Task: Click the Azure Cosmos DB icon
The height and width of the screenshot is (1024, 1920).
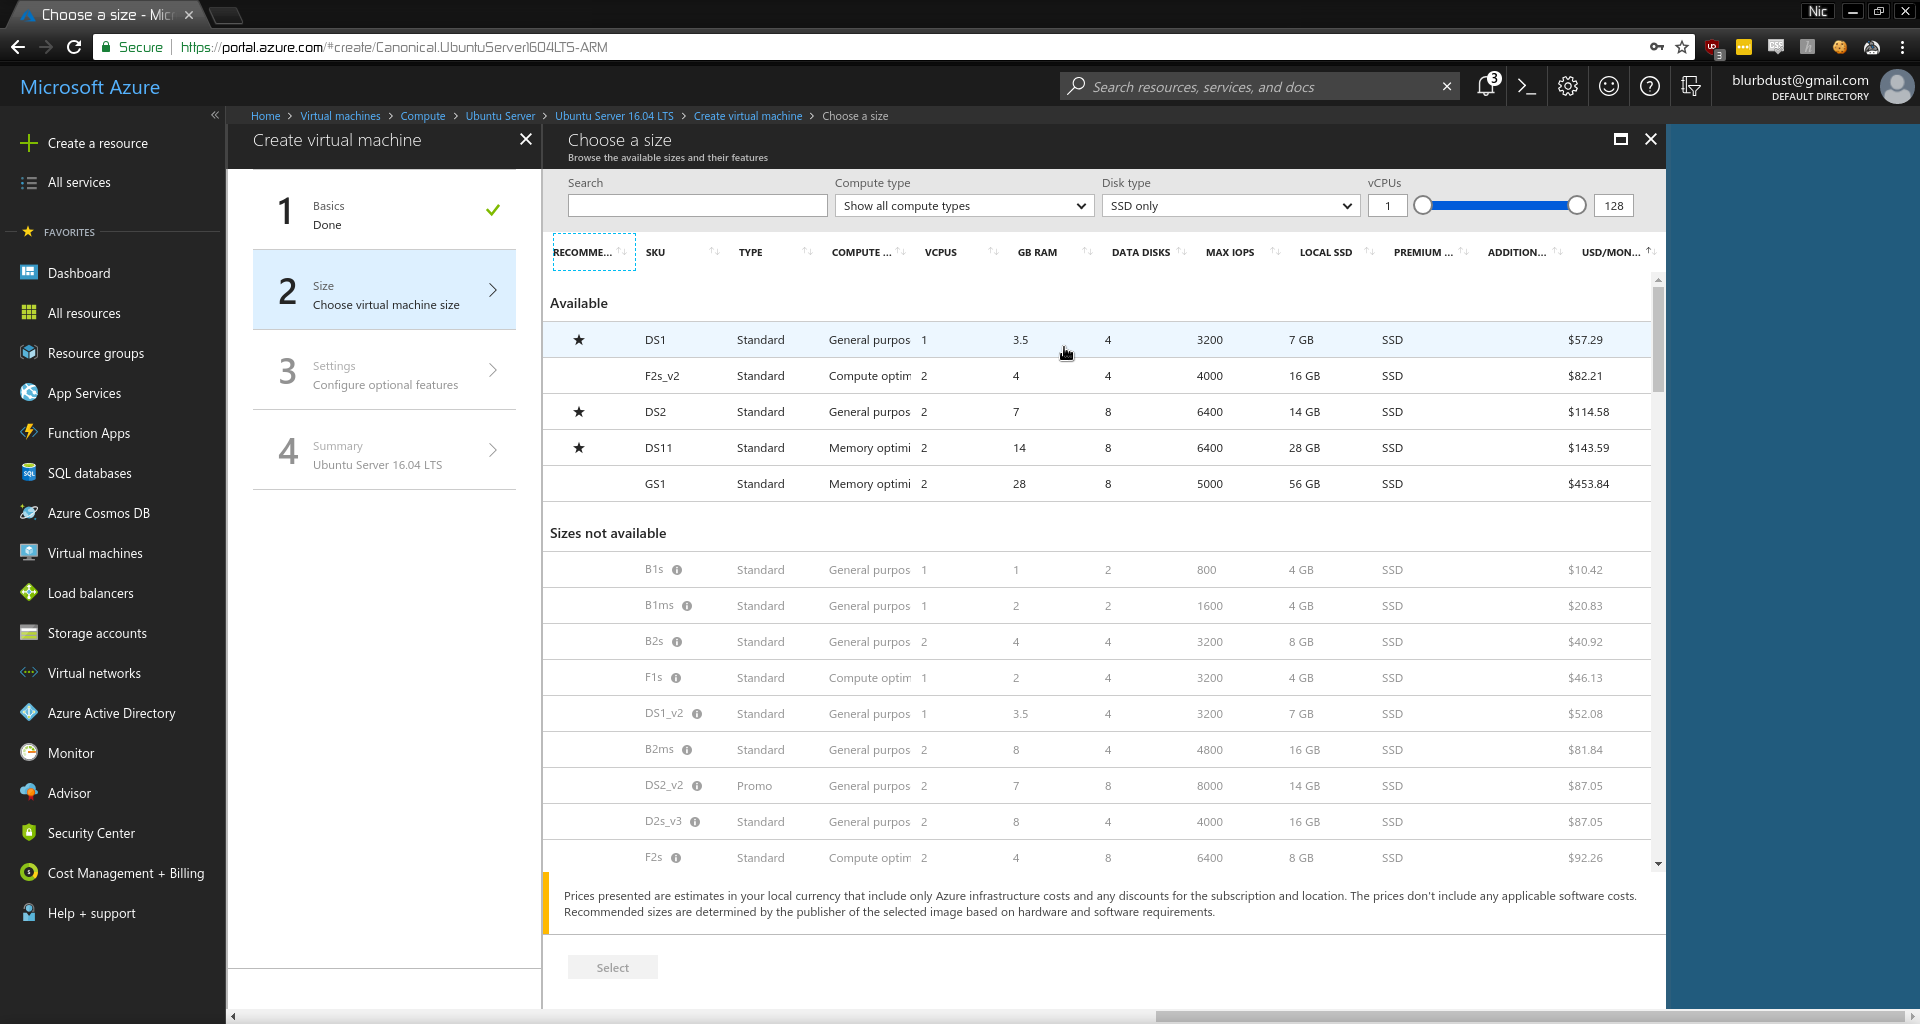Action: [29, 513]
